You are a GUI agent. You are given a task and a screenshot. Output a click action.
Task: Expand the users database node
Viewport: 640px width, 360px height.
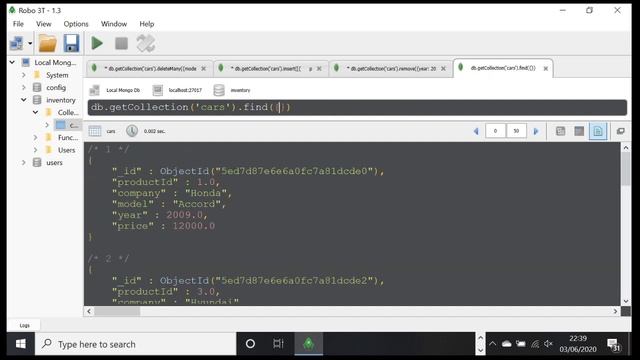[24, 162]
